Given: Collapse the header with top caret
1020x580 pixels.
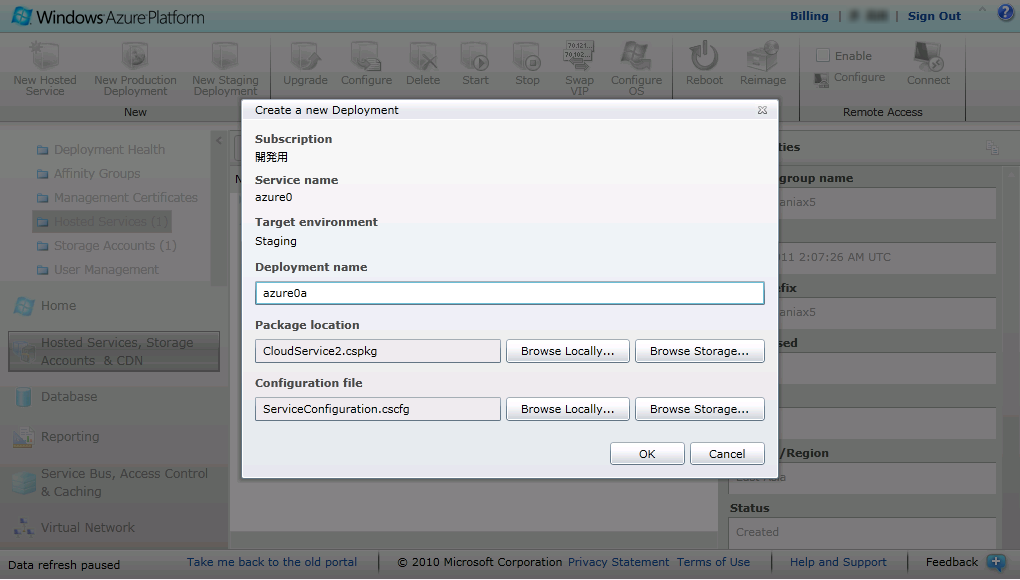Looking at the screenshot, I should click(982, 9).
